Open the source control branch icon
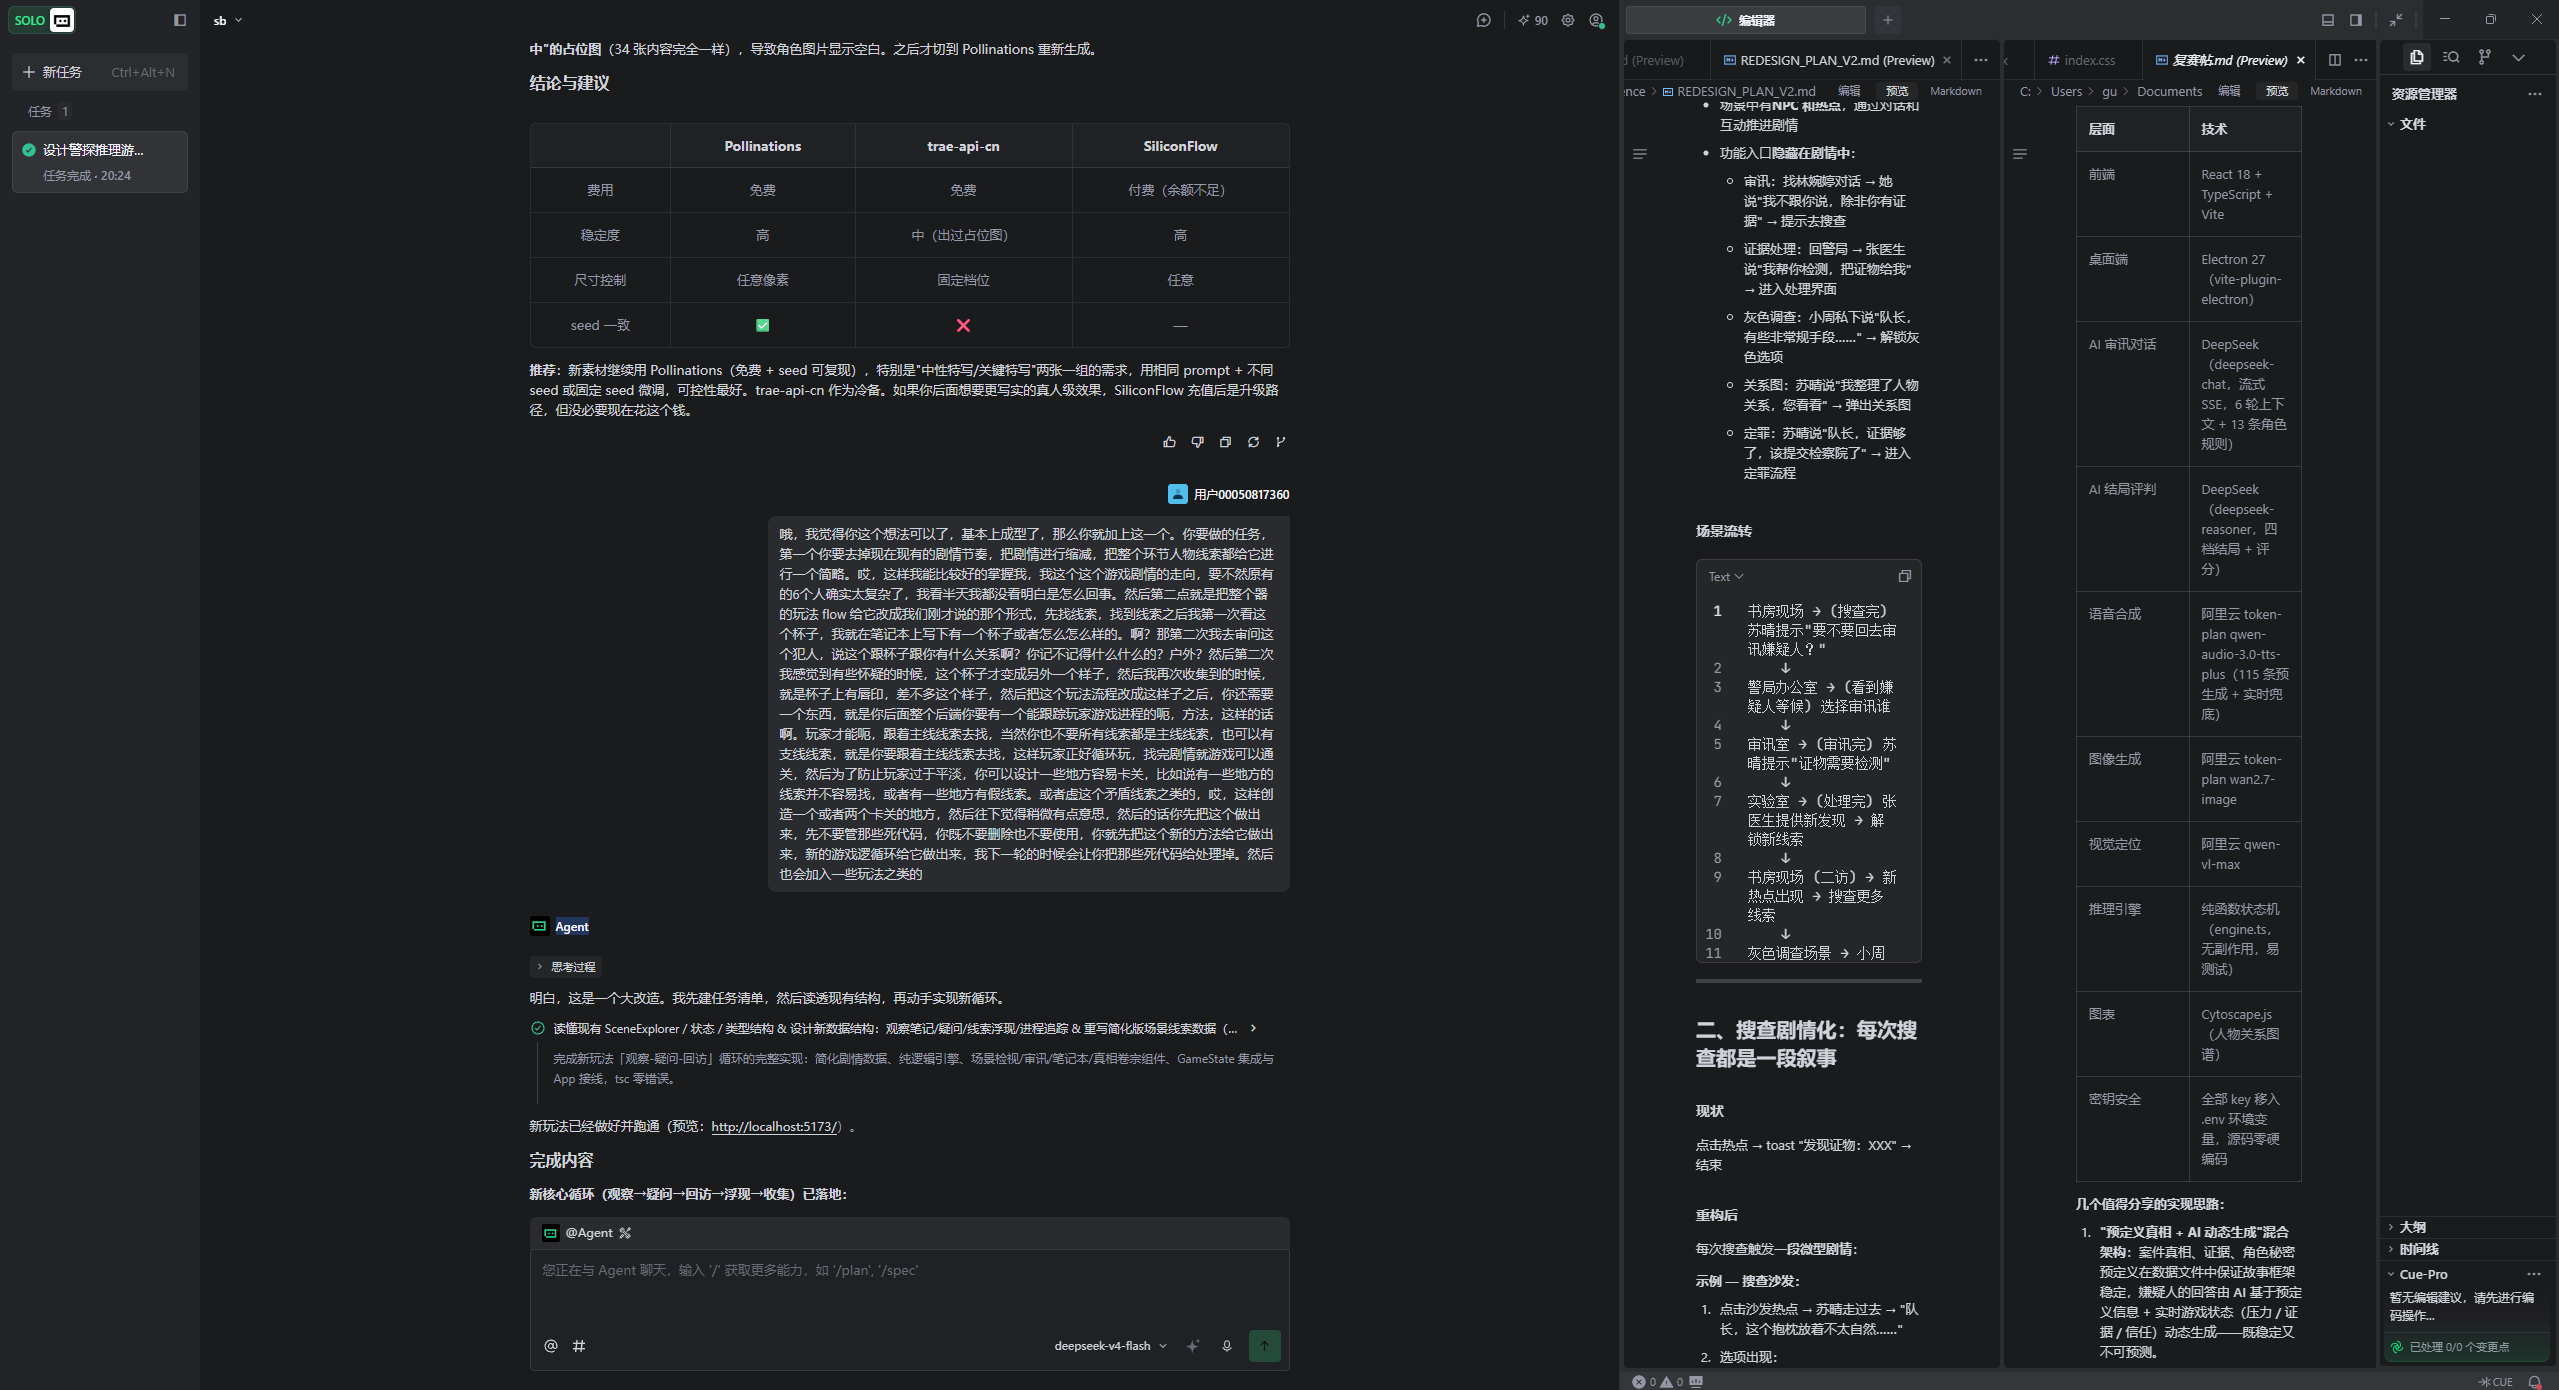The height and width of the screenshot is (1390, 2559). tap(2485, 57)
